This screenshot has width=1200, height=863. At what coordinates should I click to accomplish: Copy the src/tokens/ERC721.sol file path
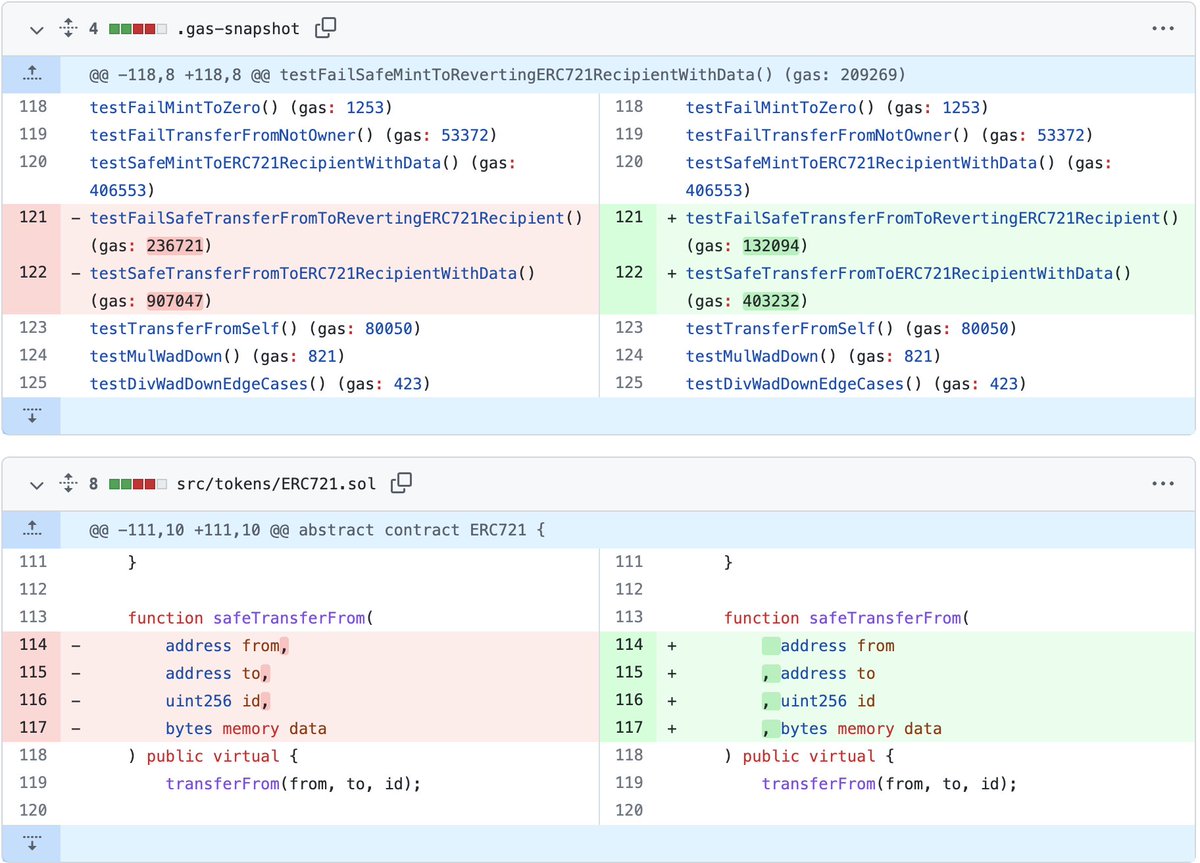point(401,484)
